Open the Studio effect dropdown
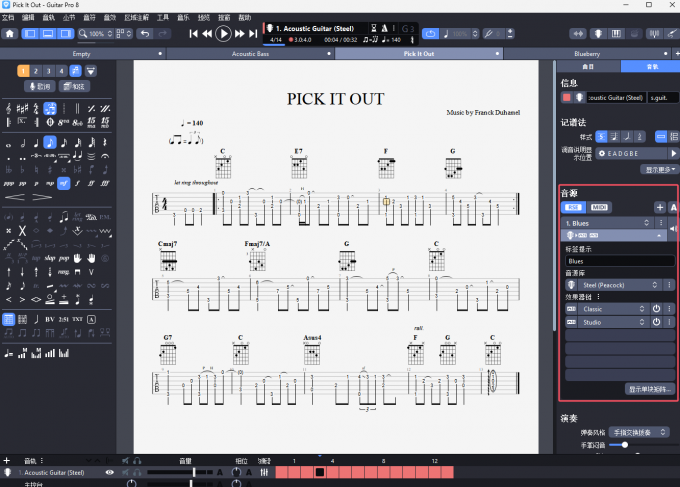The height and width of the screenshot is (487, 680). [614, 322]
